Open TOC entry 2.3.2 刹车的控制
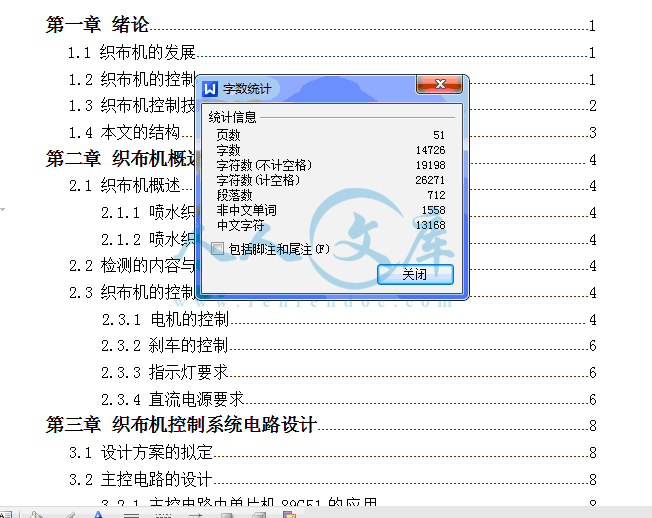652x518 pixels. click(165, 345)
